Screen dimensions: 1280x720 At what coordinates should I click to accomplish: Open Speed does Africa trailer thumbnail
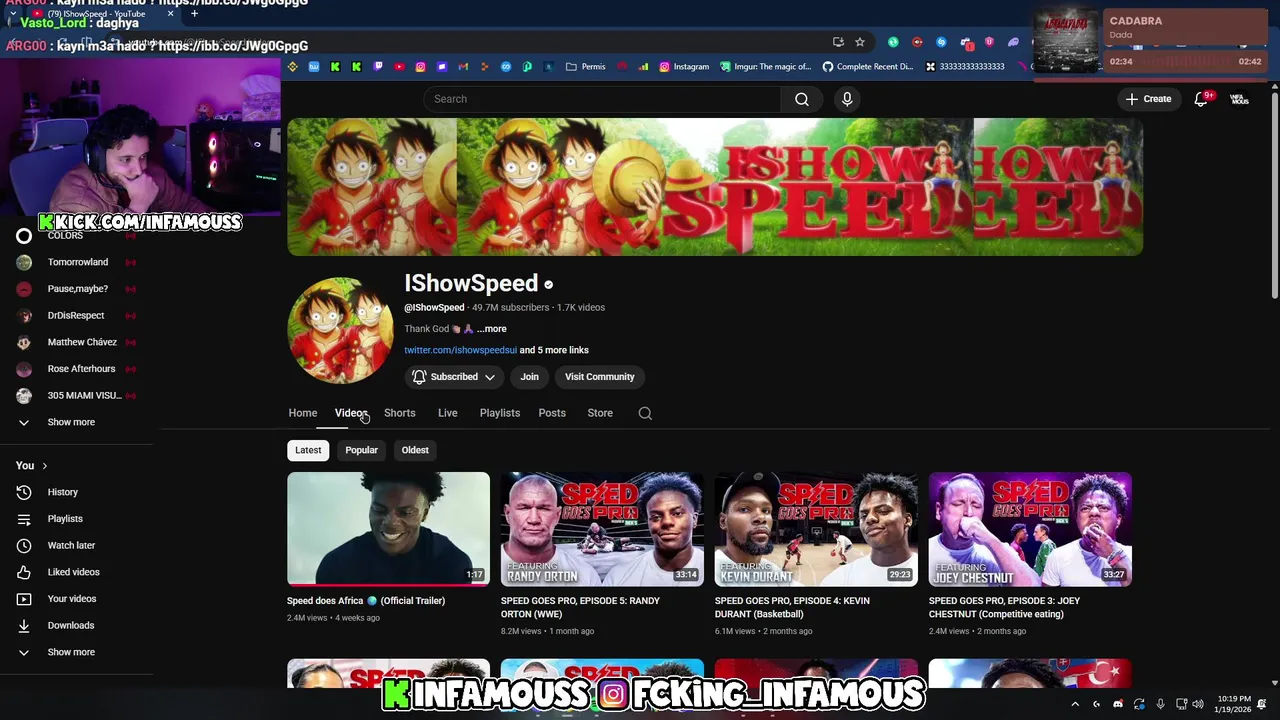coord(388,529)
